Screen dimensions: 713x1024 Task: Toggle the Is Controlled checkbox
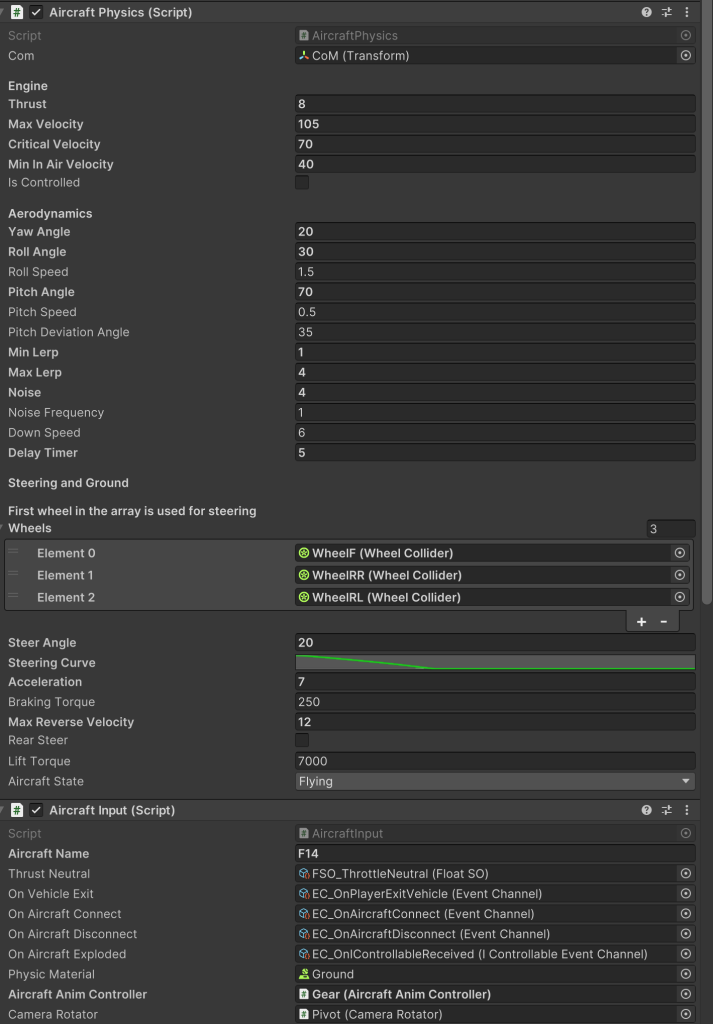(x=302, y=183)
